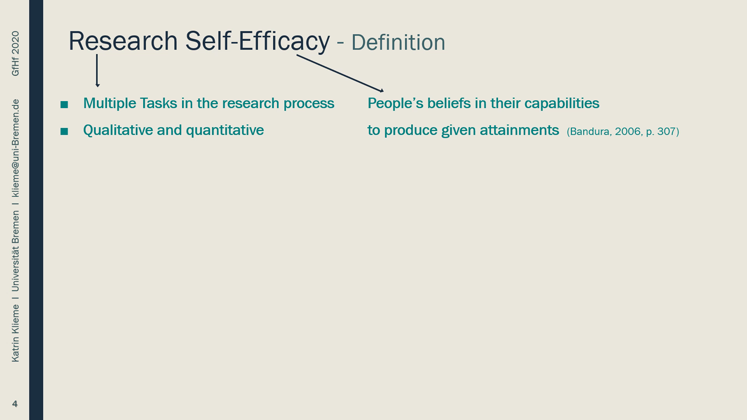747x420 pixels.
Task: Click the word 'attainments' in the definition
Action: point(512,130)
